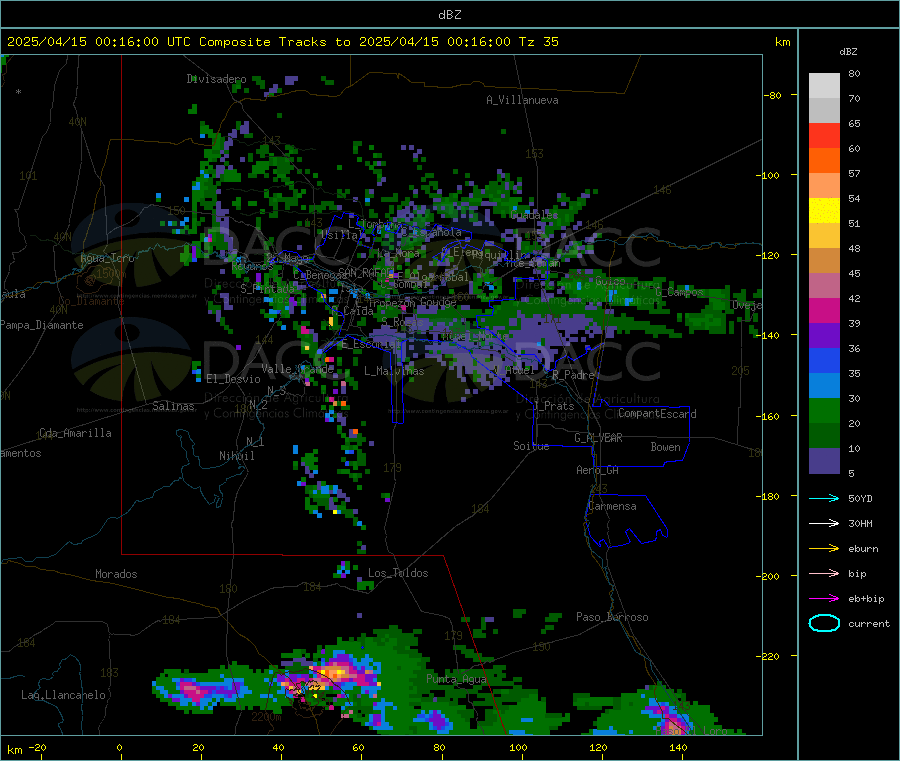Select the yellow 51-54 dBZ swatch
Image resolution: width=900 pixels, height=761 pixels.
click(x=824, y=211)
